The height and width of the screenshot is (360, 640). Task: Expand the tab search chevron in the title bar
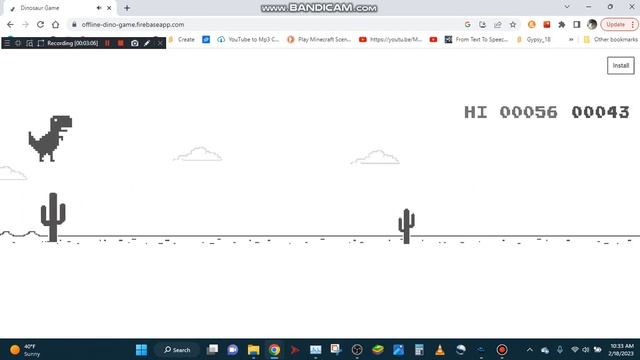pos(567,7)
